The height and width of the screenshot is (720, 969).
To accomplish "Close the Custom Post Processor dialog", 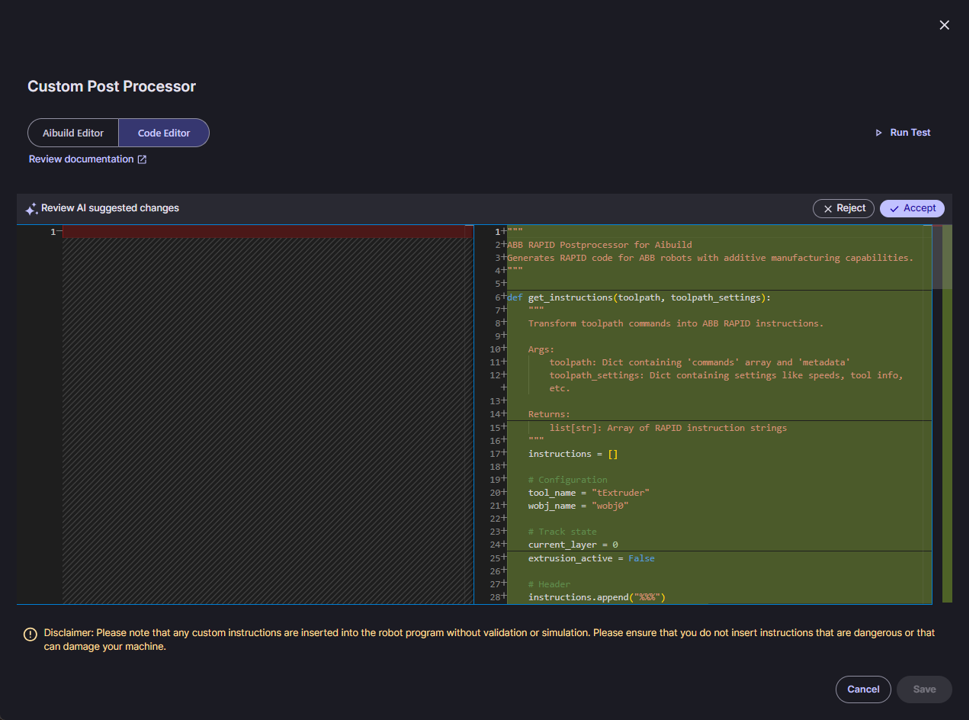I will (x=944, y=25).
